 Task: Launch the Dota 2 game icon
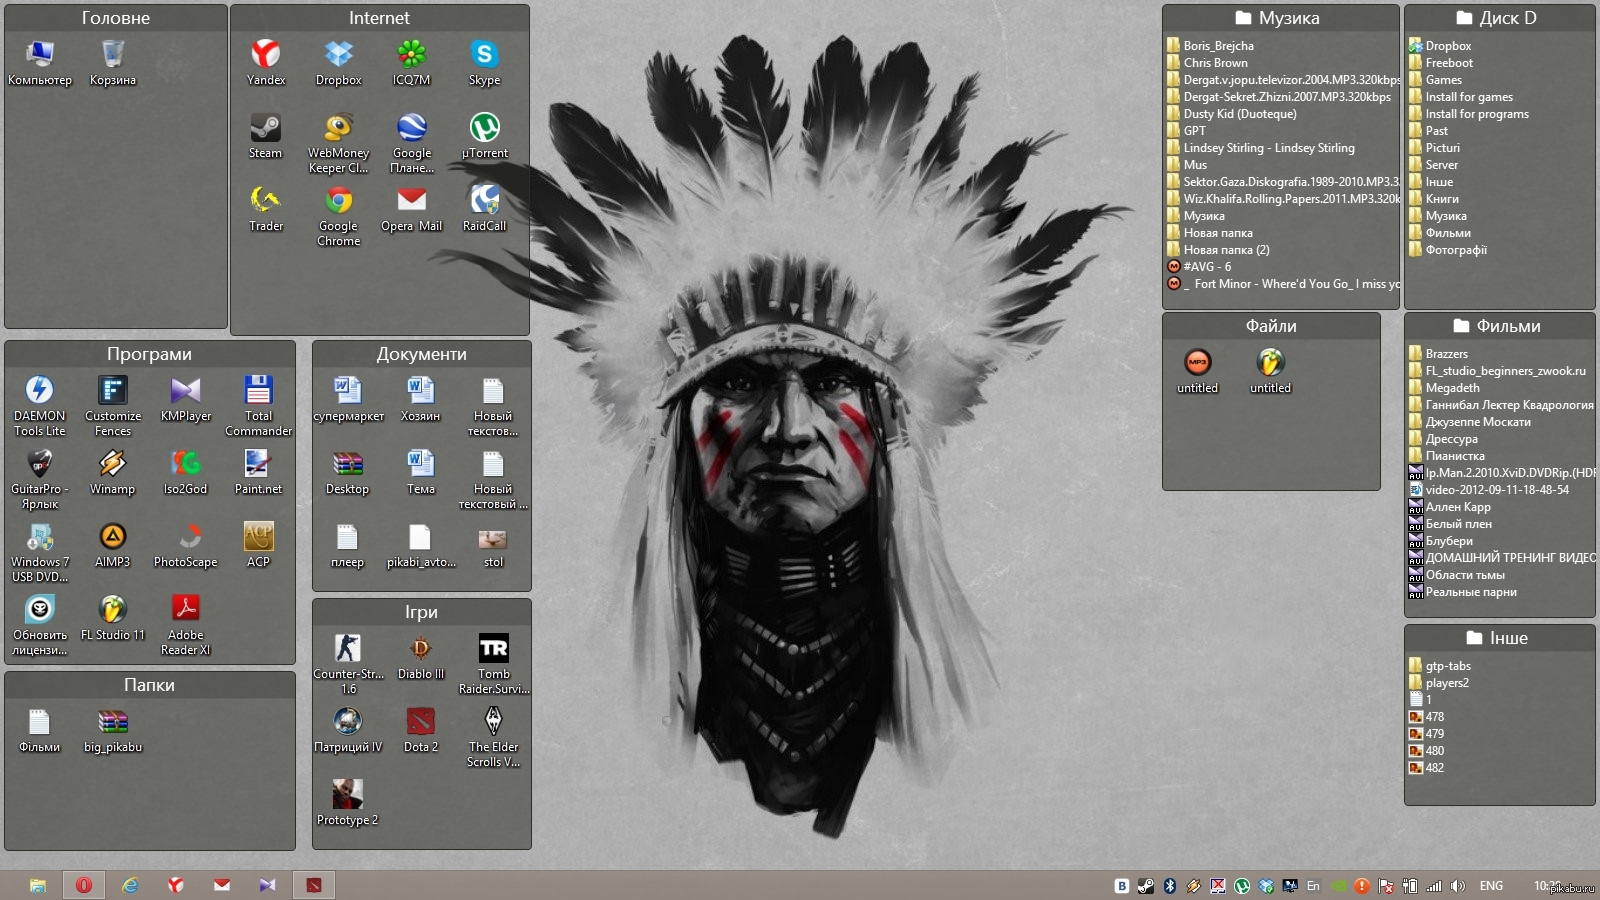pyautogui.click(x=421, y=722)
